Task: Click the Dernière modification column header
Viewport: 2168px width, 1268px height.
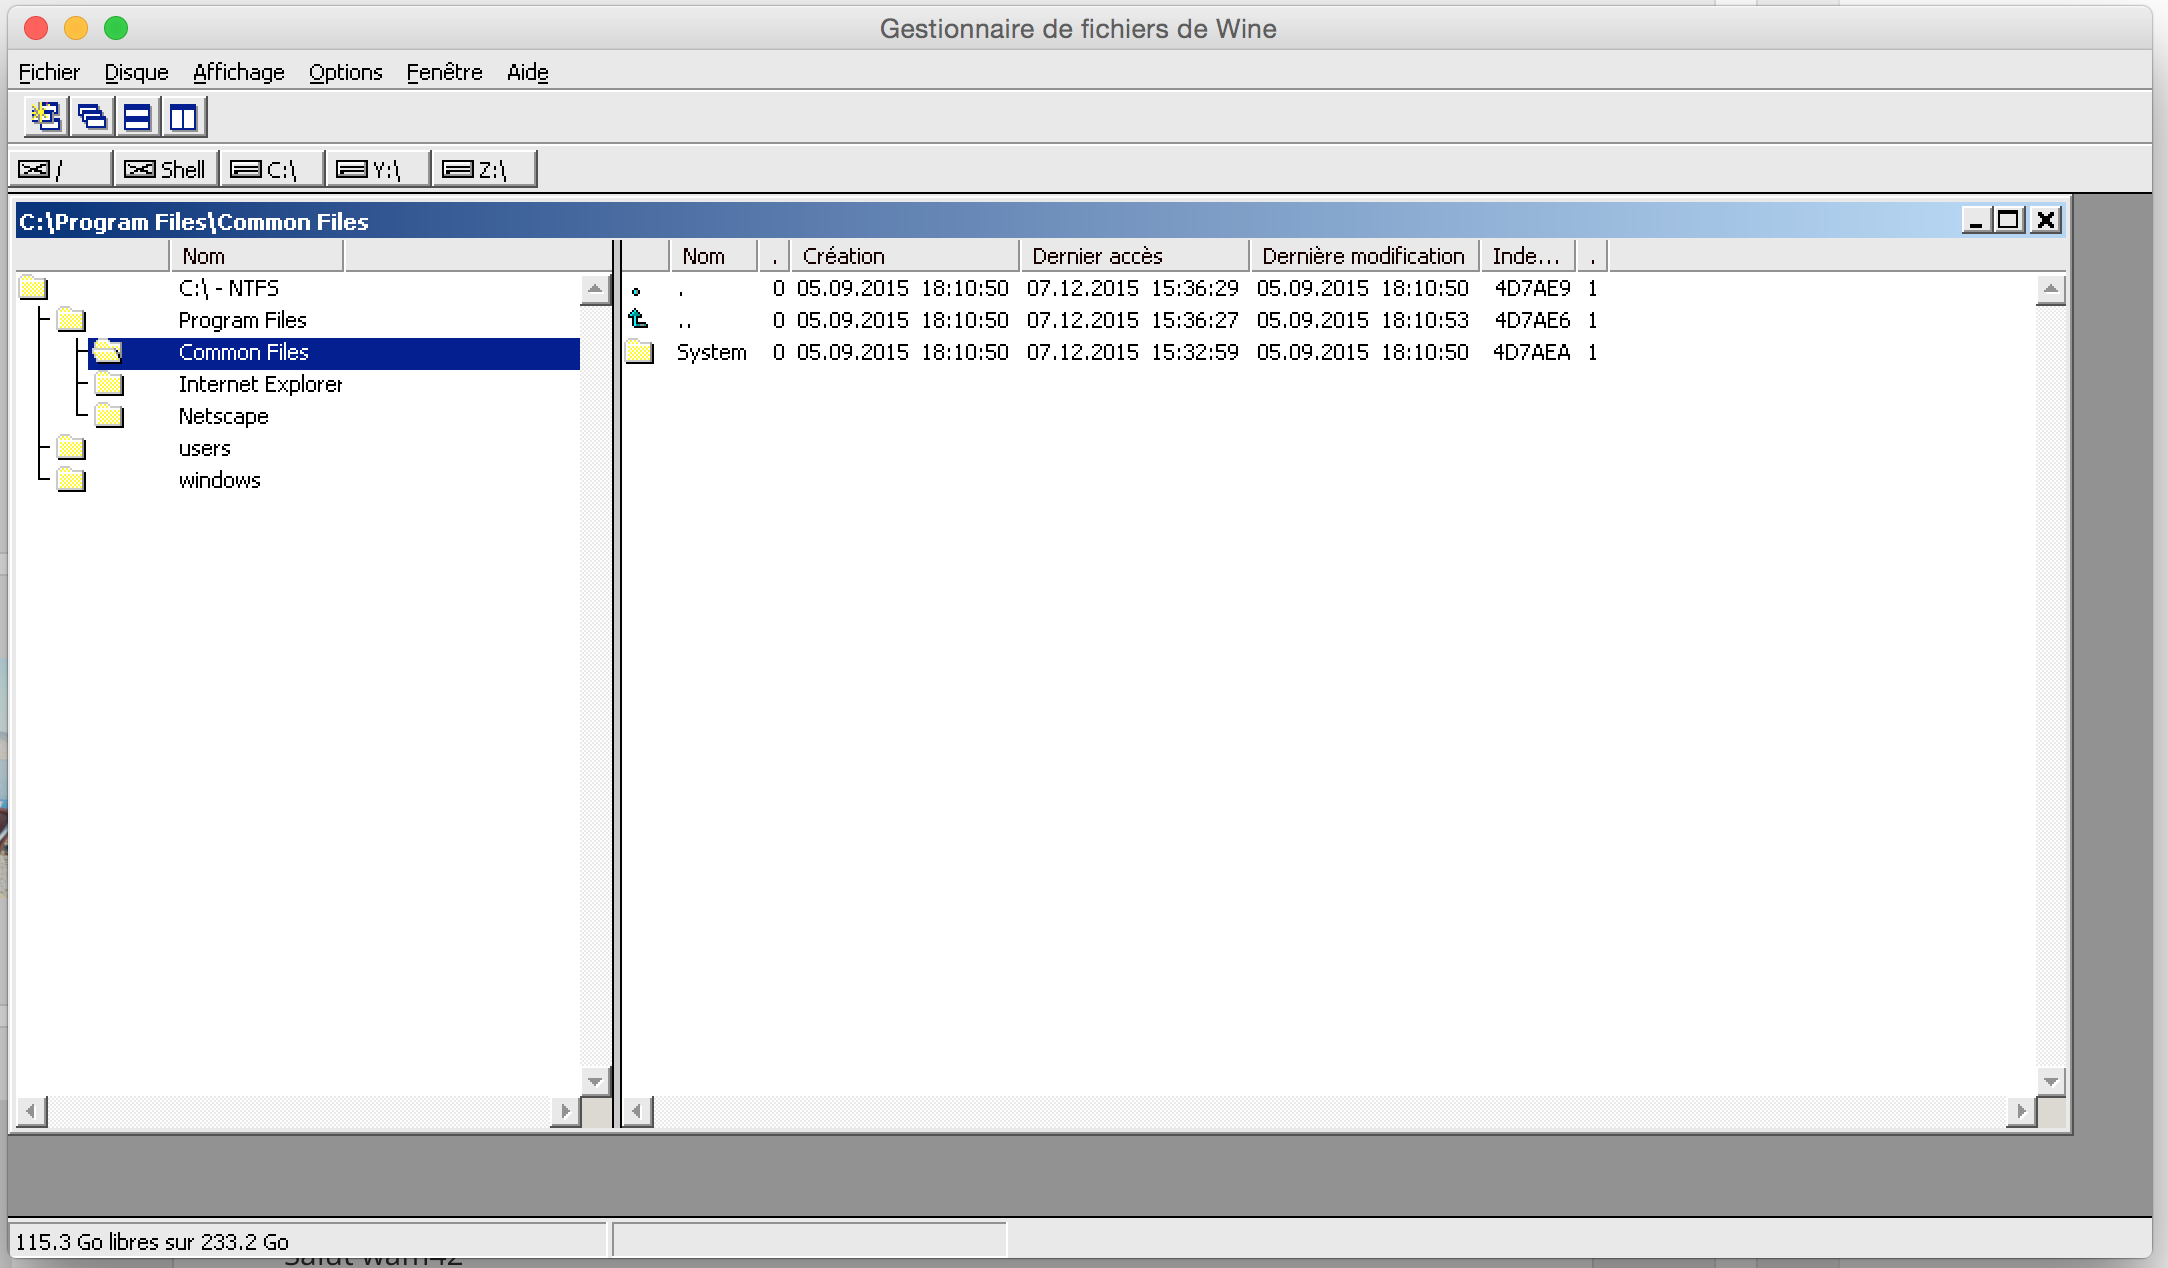Action: pos(1364,256)
